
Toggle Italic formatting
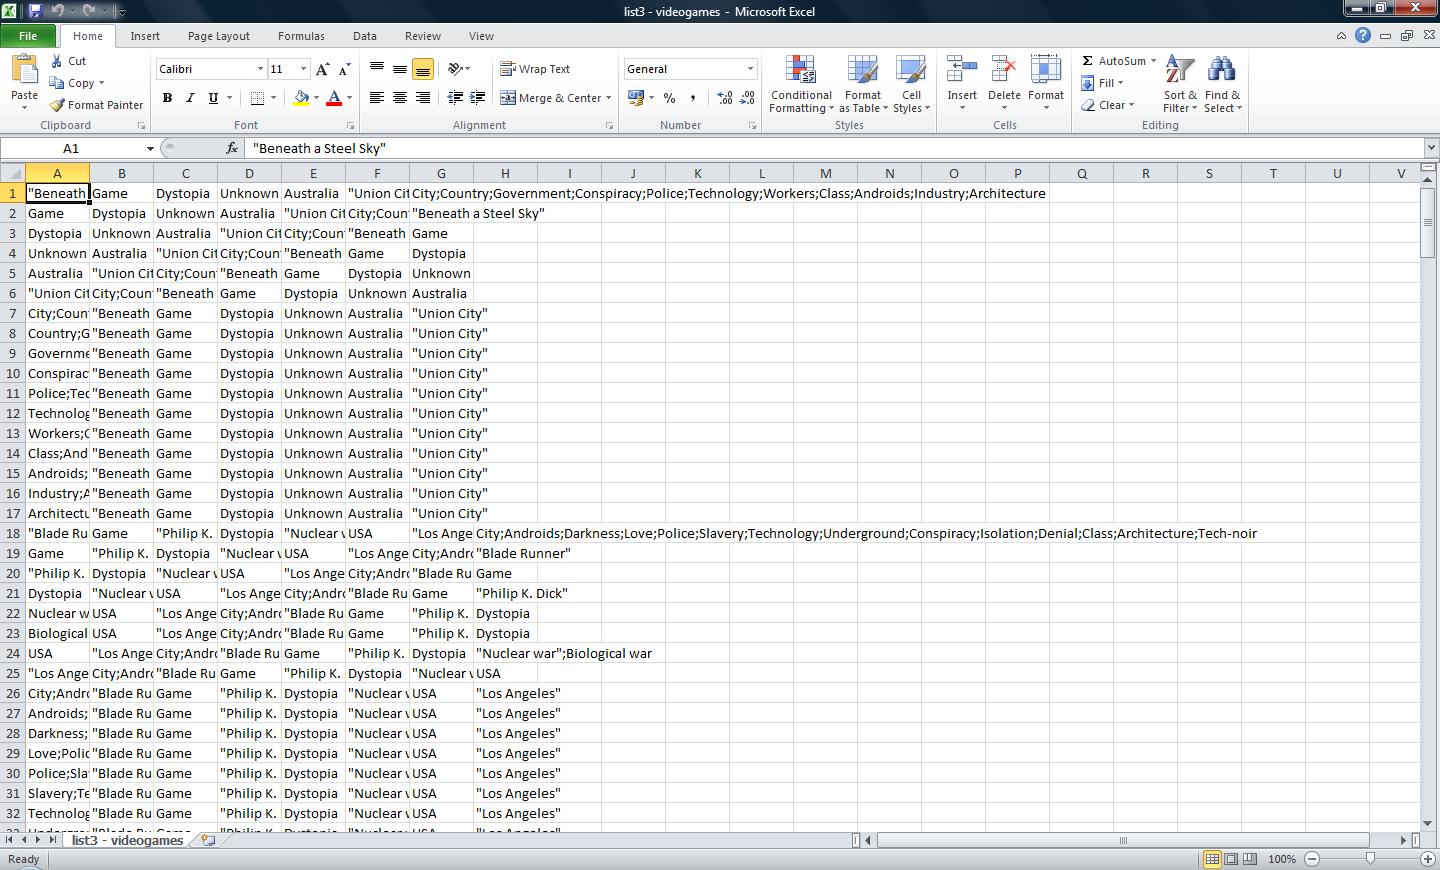[x=190, y=98]
